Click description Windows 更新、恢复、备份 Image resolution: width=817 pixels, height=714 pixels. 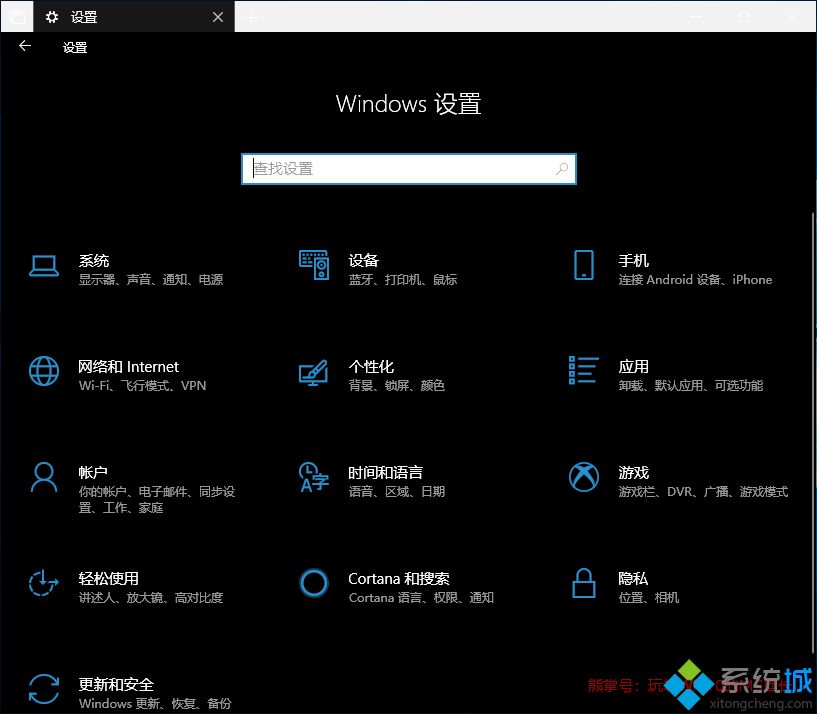coord(155,704)
